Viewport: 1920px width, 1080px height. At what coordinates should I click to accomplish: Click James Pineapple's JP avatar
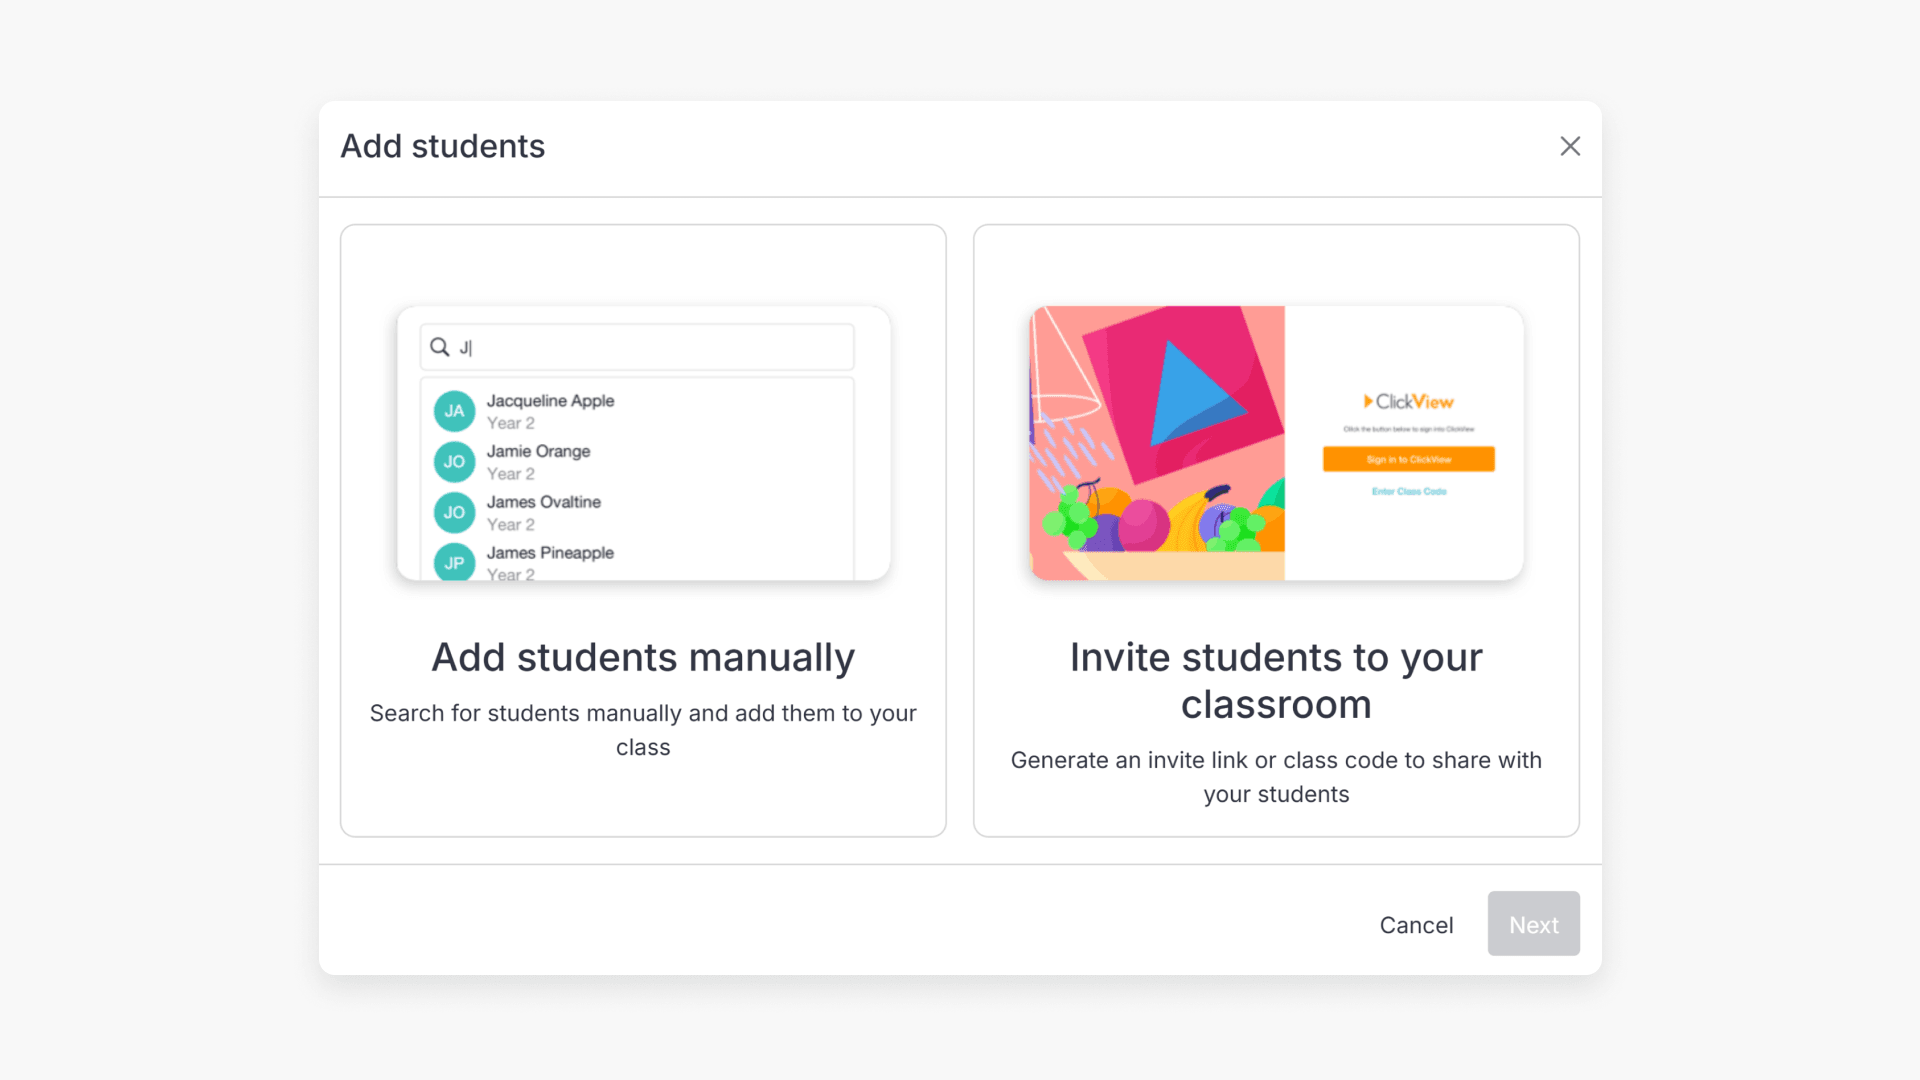(x=454, y=563)
